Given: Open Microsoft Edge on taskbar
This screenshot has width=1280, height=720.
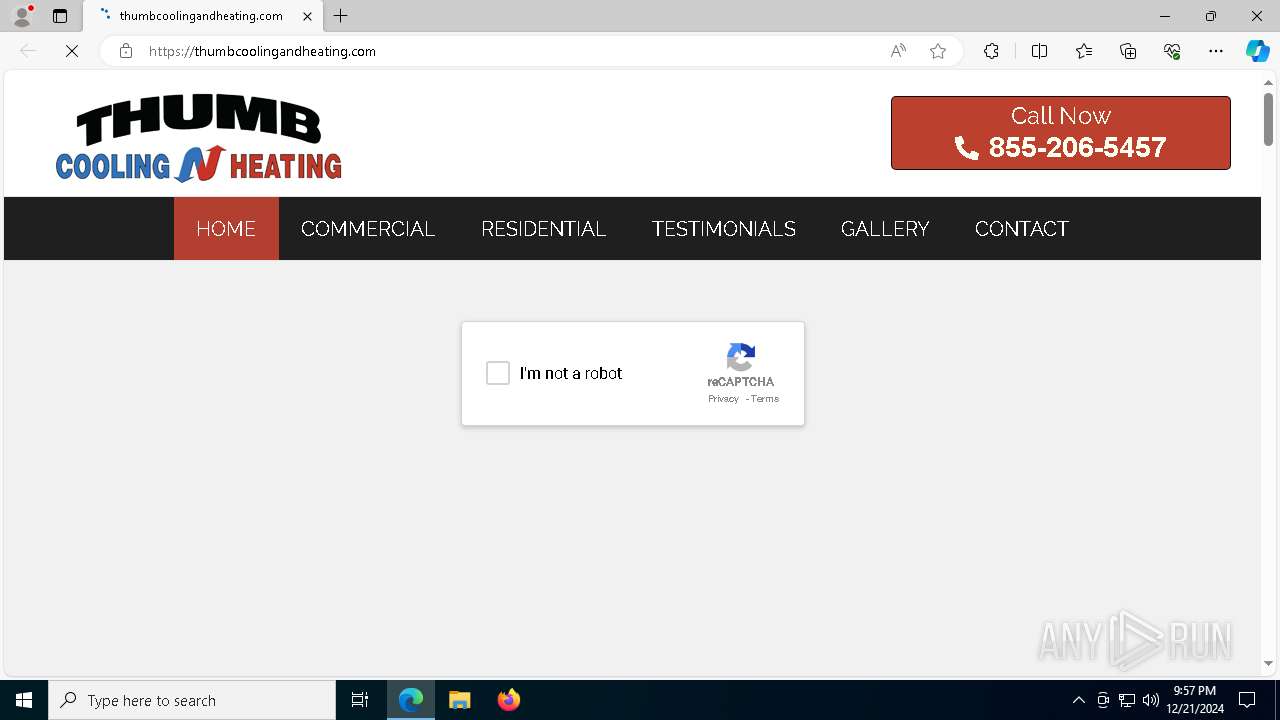Looking at the screenshot, I should click(x=411, y=700).
